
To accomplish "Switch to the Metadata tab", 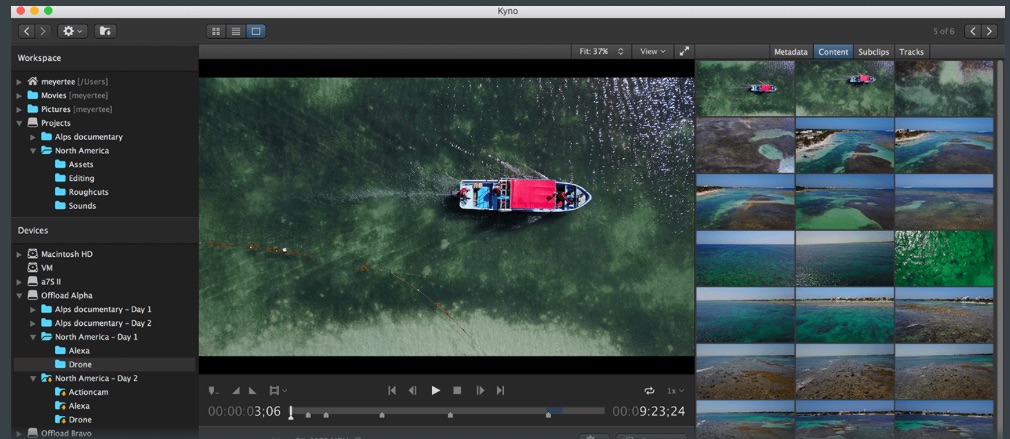I will 790,52.
